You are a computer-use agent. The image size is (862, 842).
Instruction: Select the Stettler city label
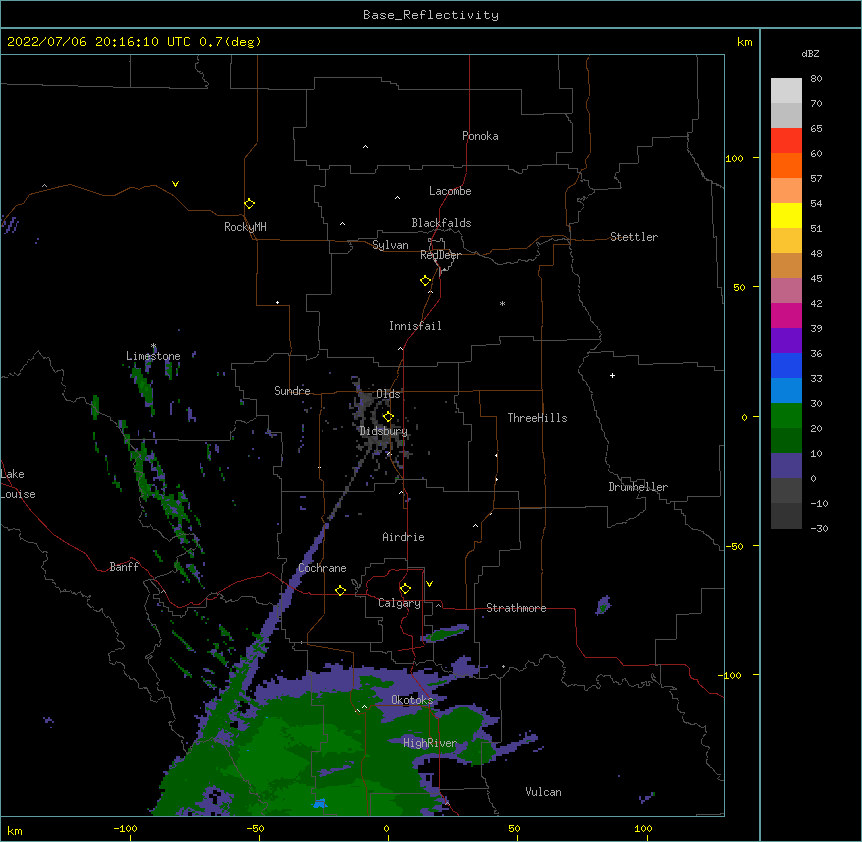[x=634, y=237]
